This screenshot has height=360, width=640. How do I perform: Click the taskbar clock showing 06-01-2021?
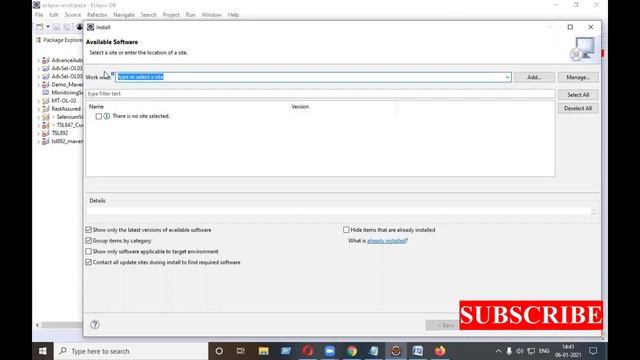568,351
